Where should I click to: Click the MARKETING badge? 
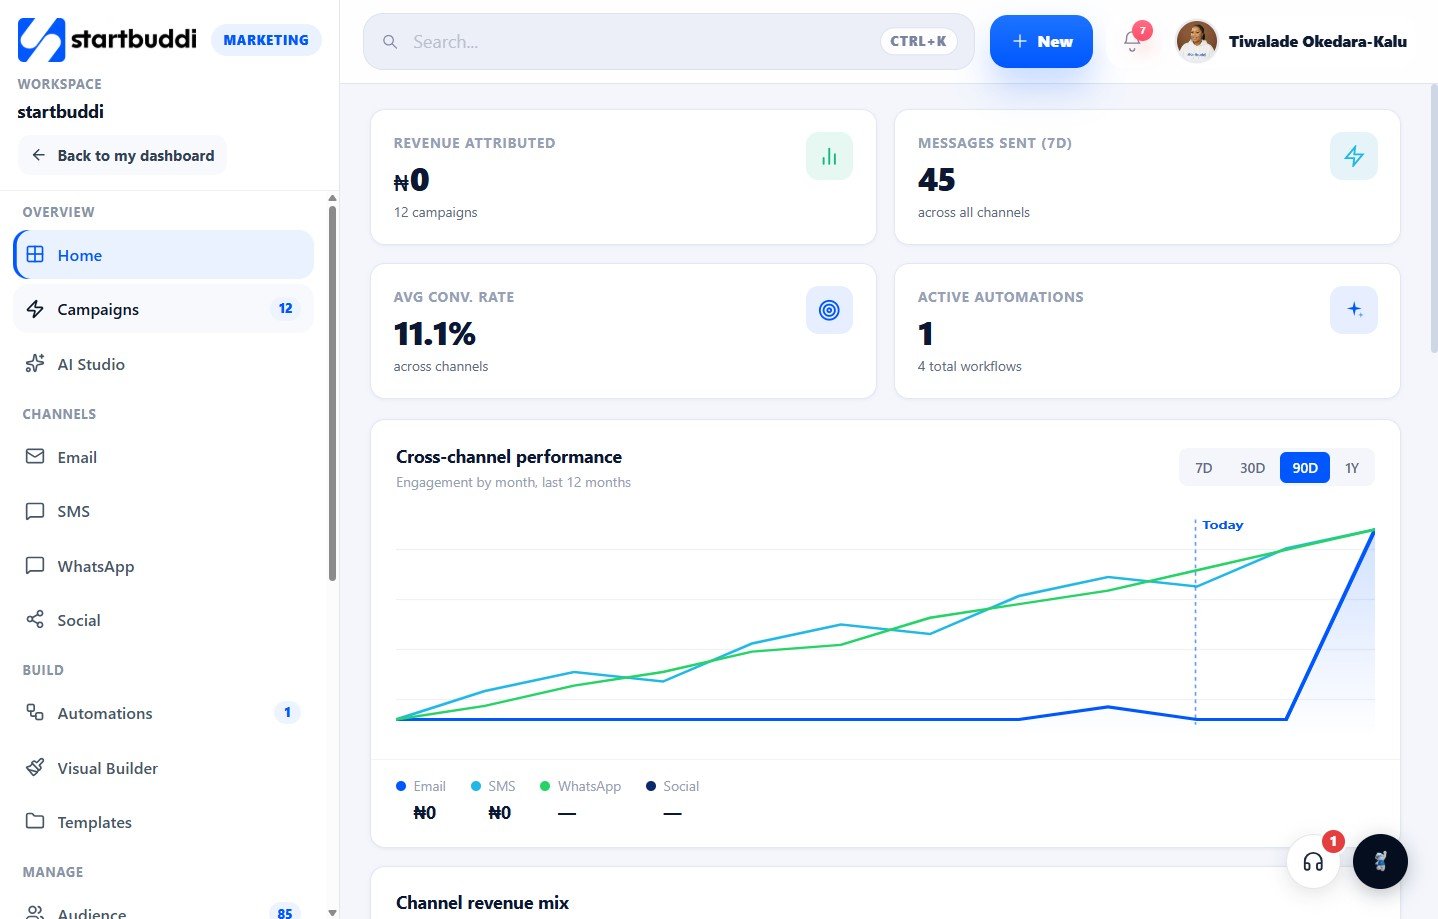click(266, 40)
